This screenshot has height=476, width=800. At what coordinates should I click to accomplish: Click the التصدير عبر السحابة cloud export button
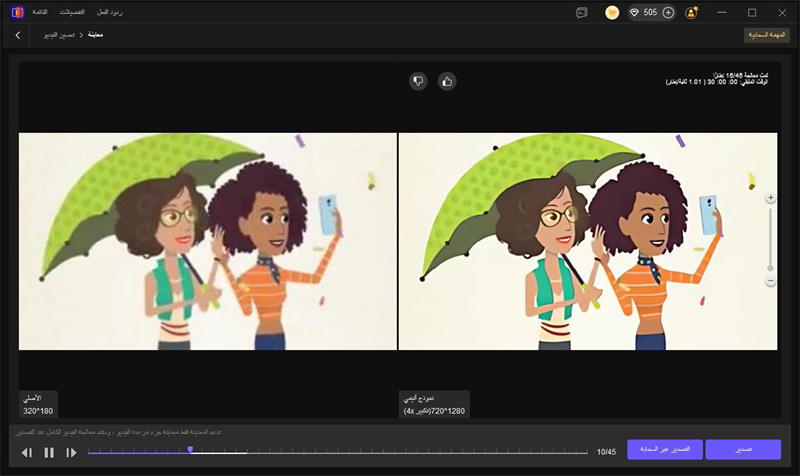(665, 450)
